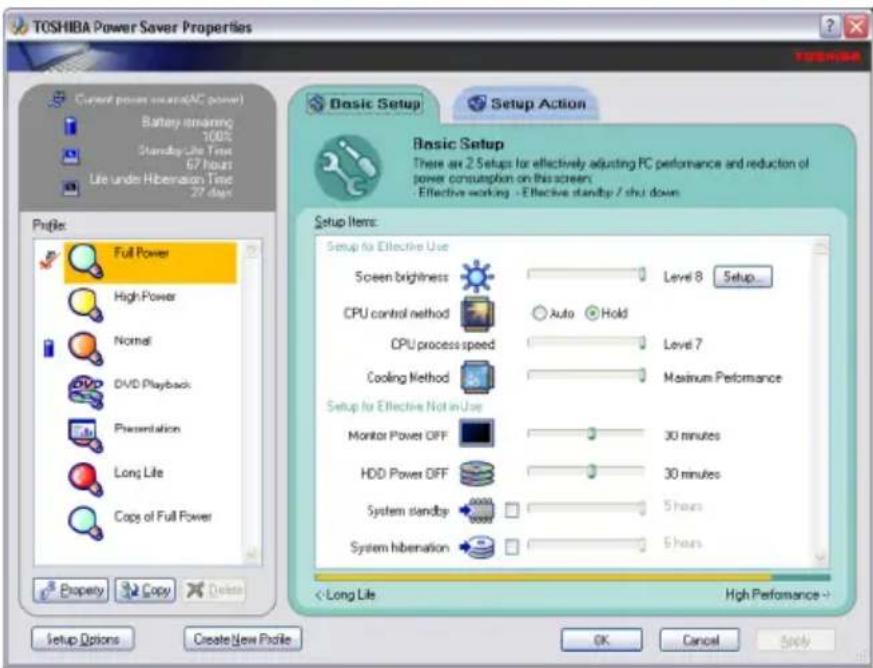
Task: Click the Cooling Method icon
Action: [477, 377]
